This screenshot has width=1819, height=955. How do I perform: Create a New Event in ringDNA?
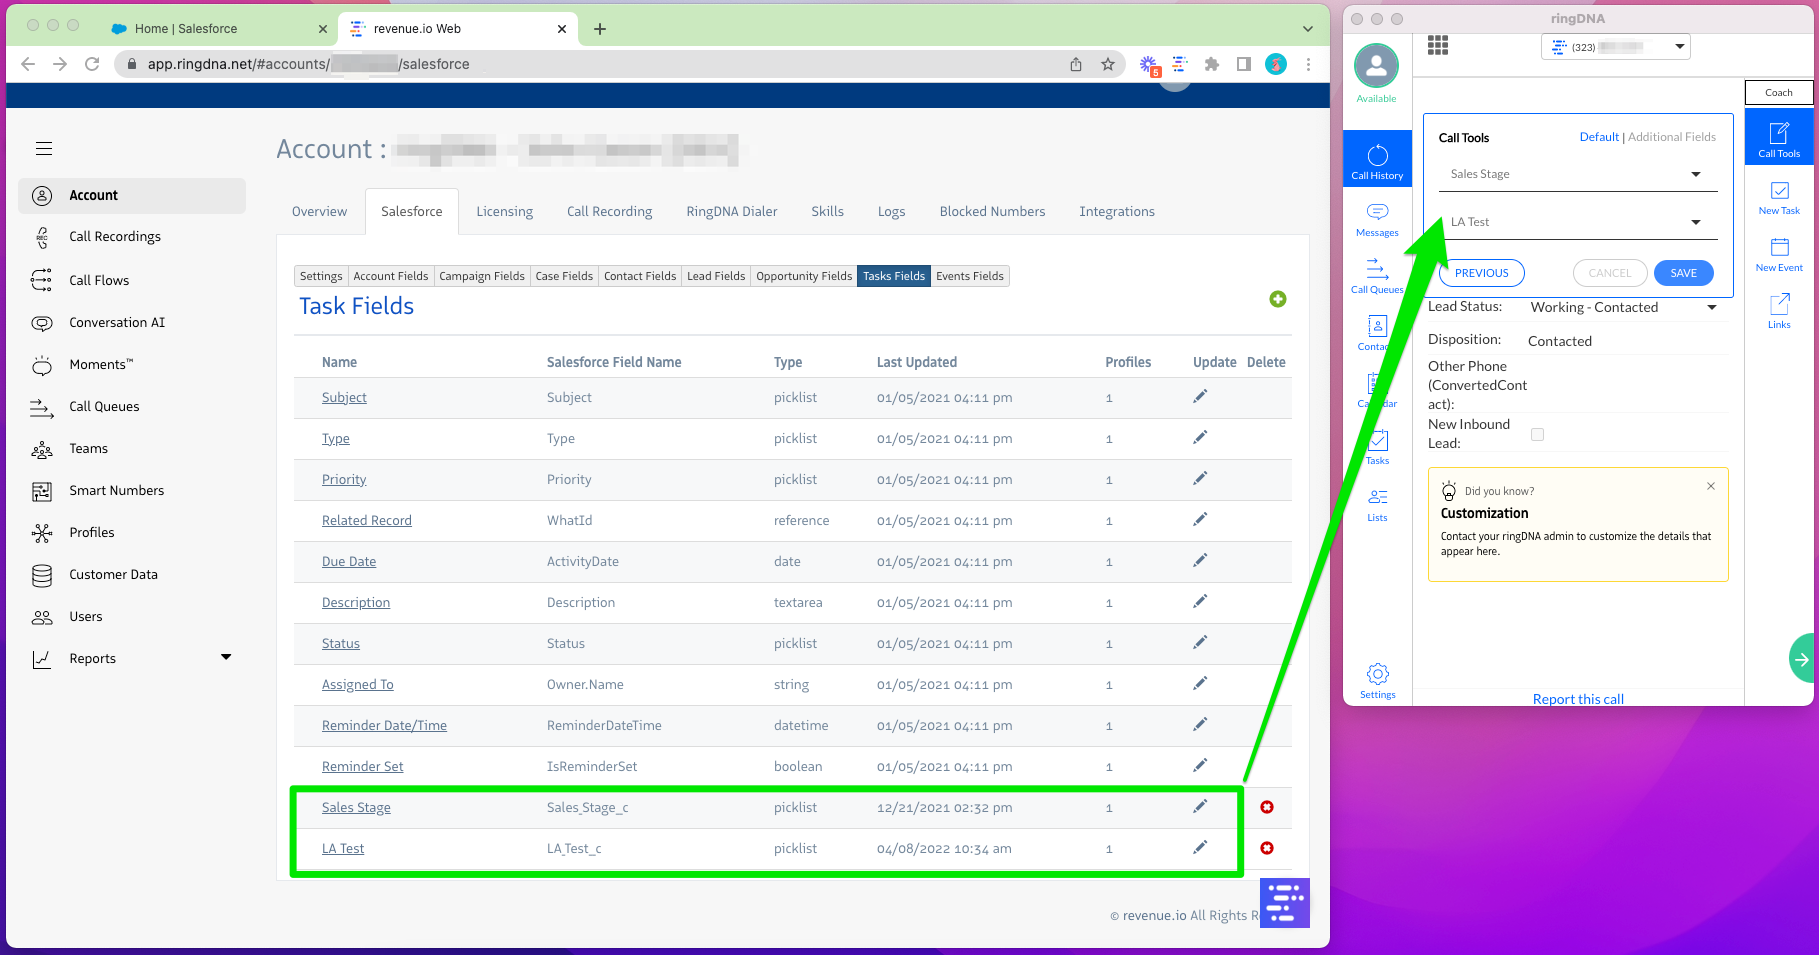[x=1779, y=254]
